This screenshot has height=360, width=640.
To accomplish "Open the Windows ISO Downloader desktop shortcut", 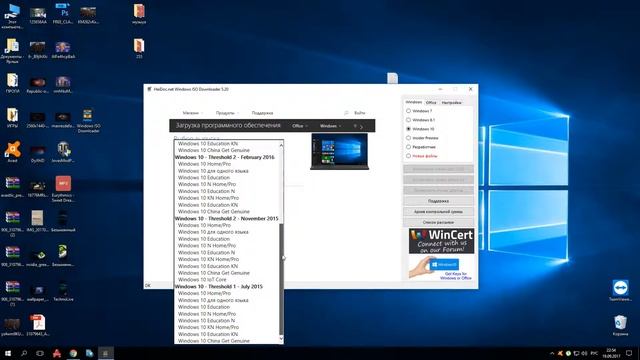I will pyautogui.click(x=88, y=120).
